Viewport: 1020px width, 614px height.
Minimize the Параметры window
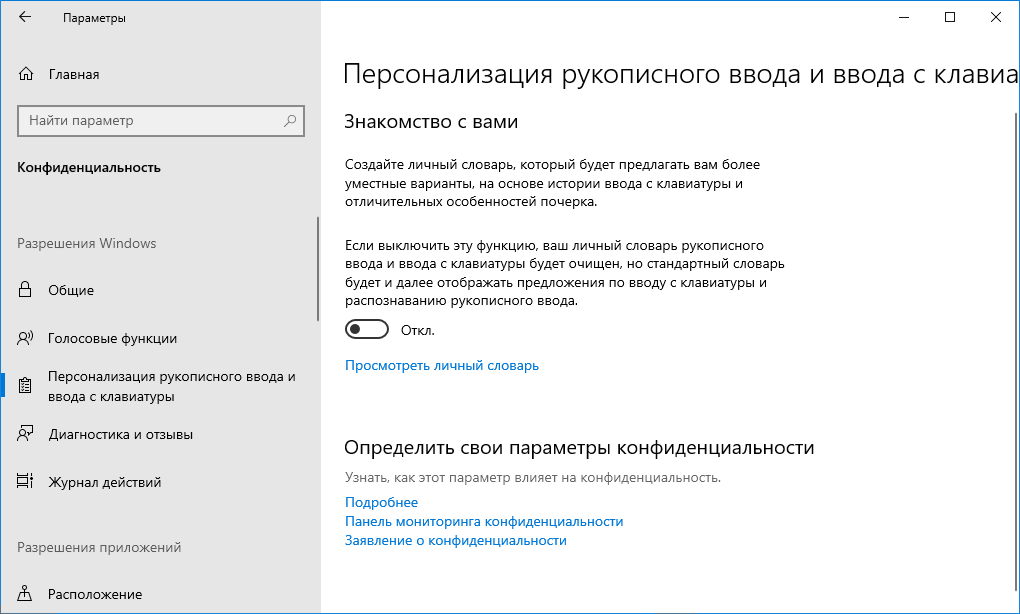point(904,18)
